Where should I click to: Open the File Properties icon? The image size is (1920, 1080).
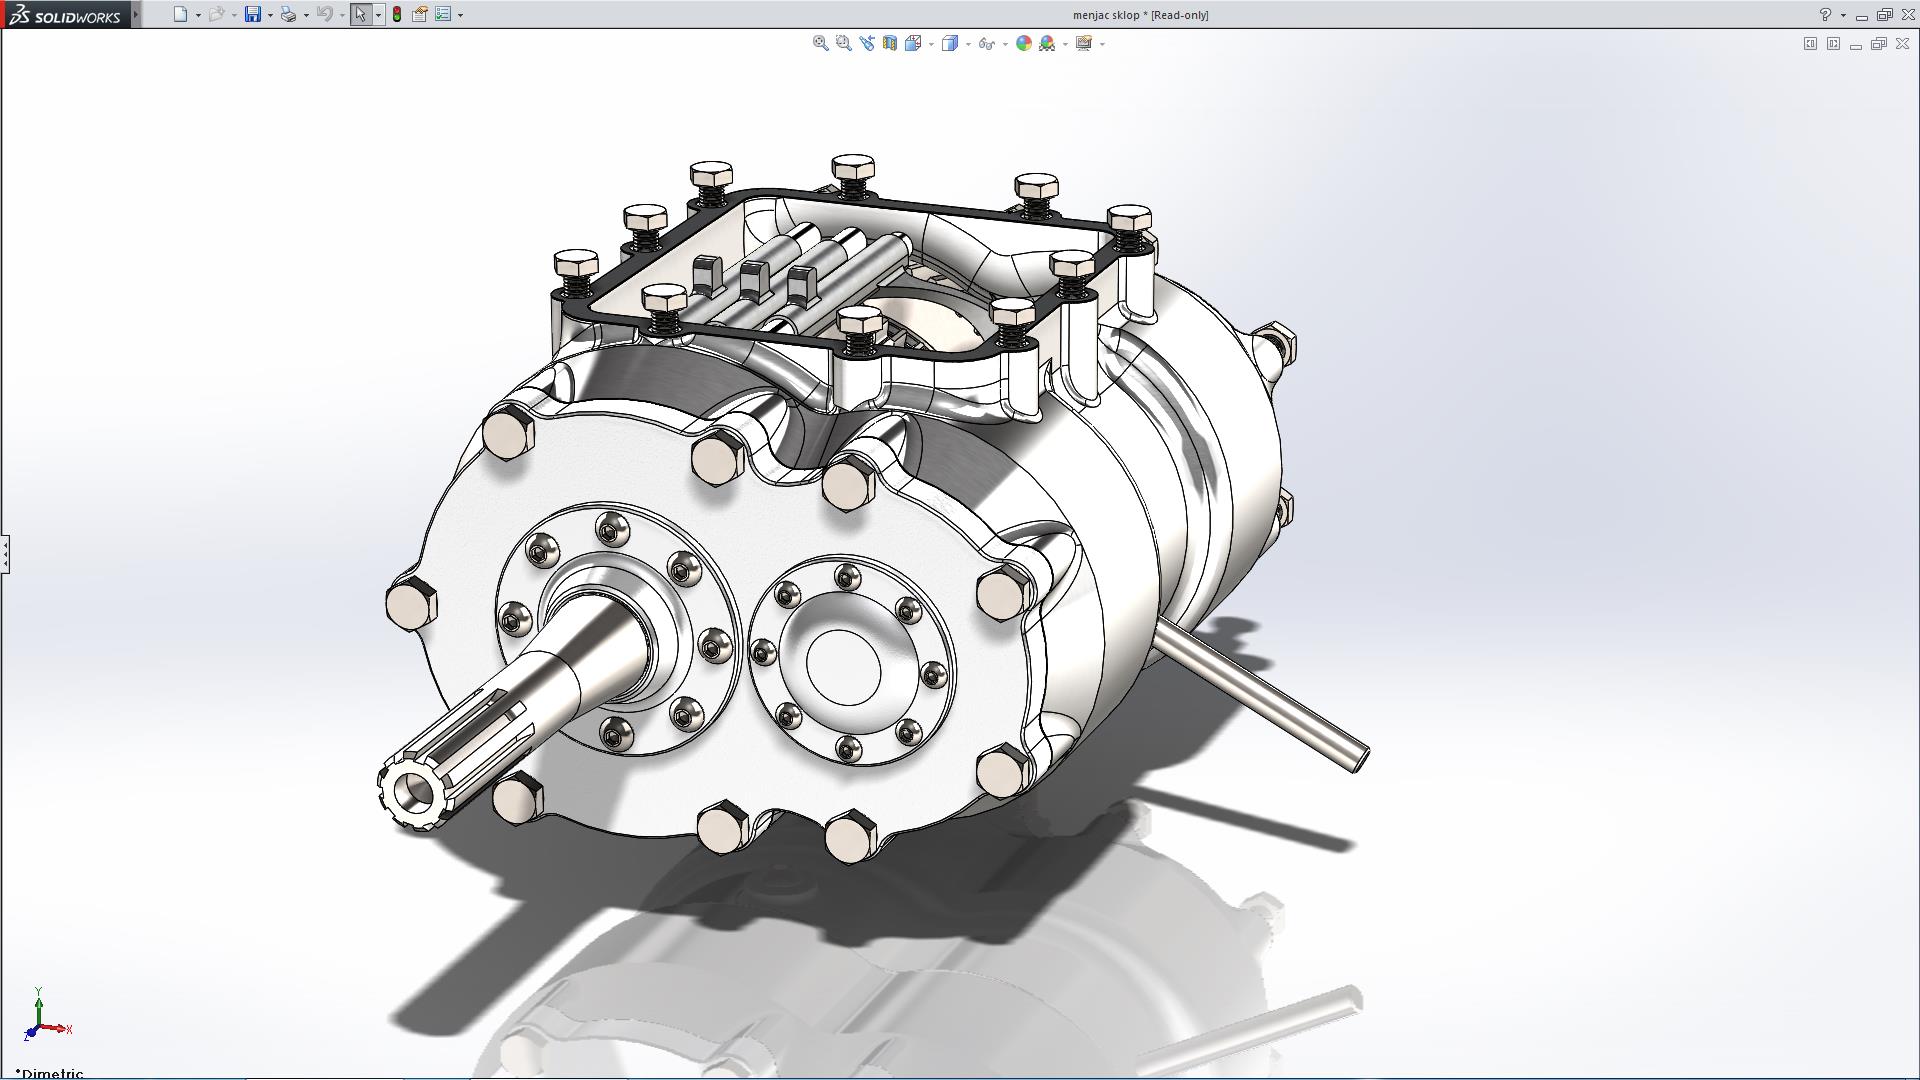[x=420, y=14]
